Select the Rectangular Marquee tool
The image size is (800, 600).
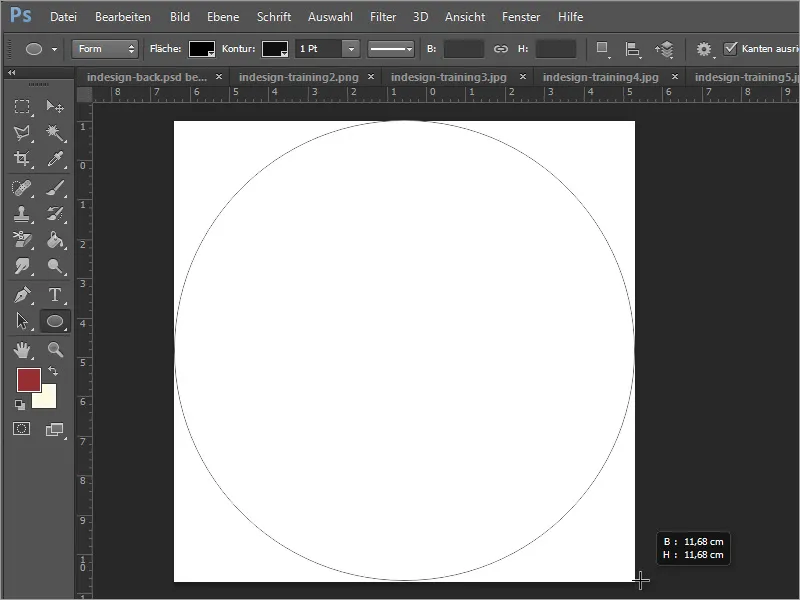[21, 107]
